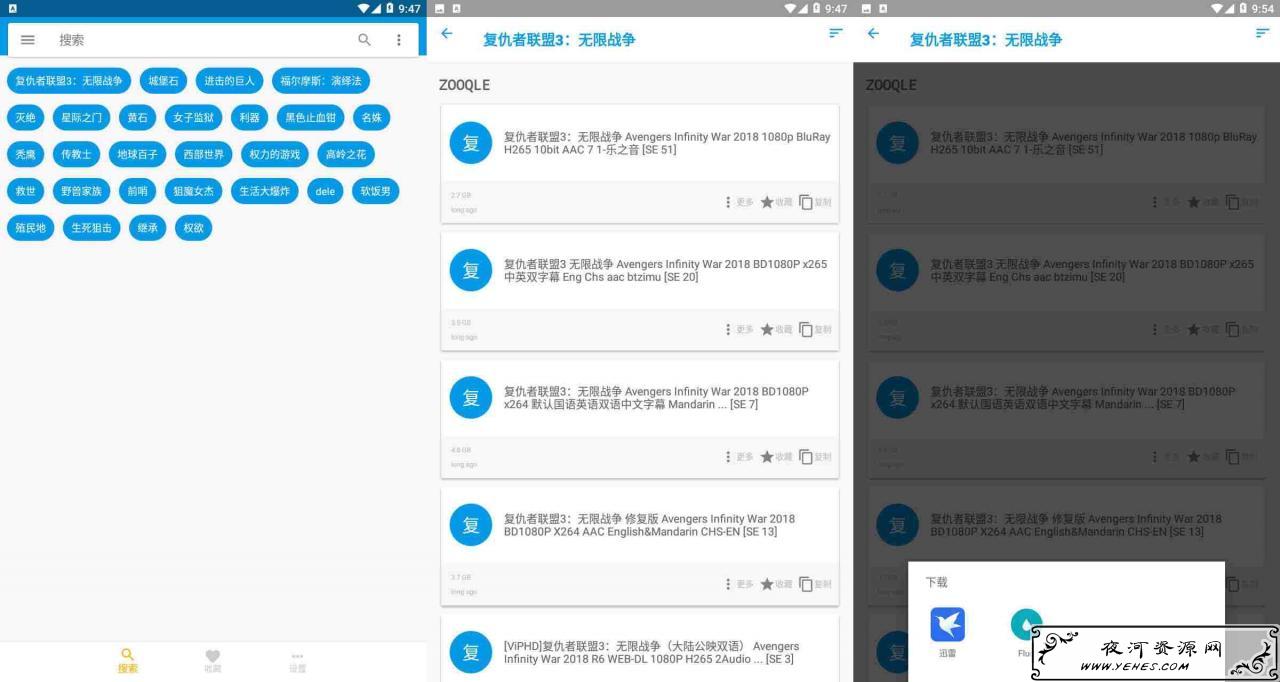Open the sort icon on middle results screen
Screen dimensions: 1280x682
pyautogui.click(x=836, y=34)
